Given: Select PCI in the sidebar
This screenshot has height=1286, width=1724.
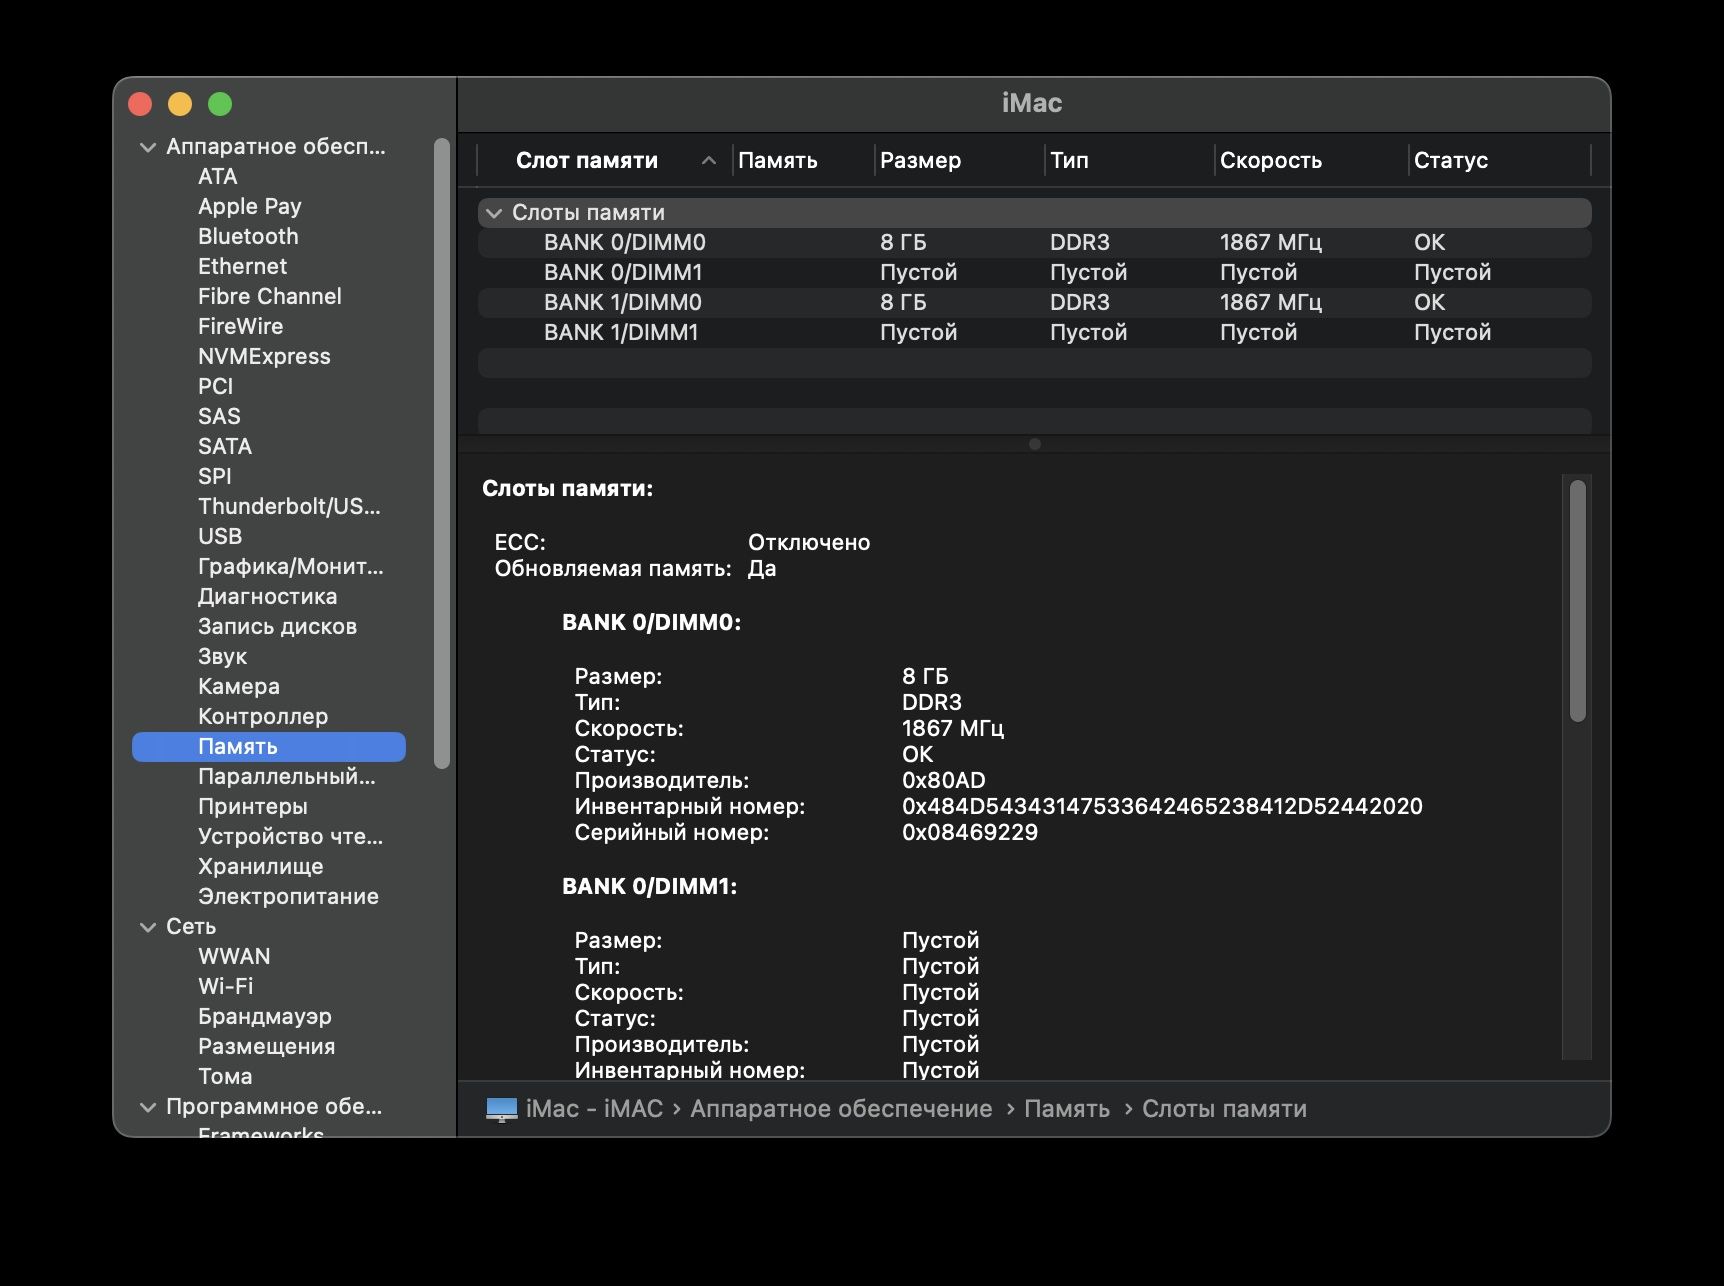Looking at the screenshot, I should point(216,387).
